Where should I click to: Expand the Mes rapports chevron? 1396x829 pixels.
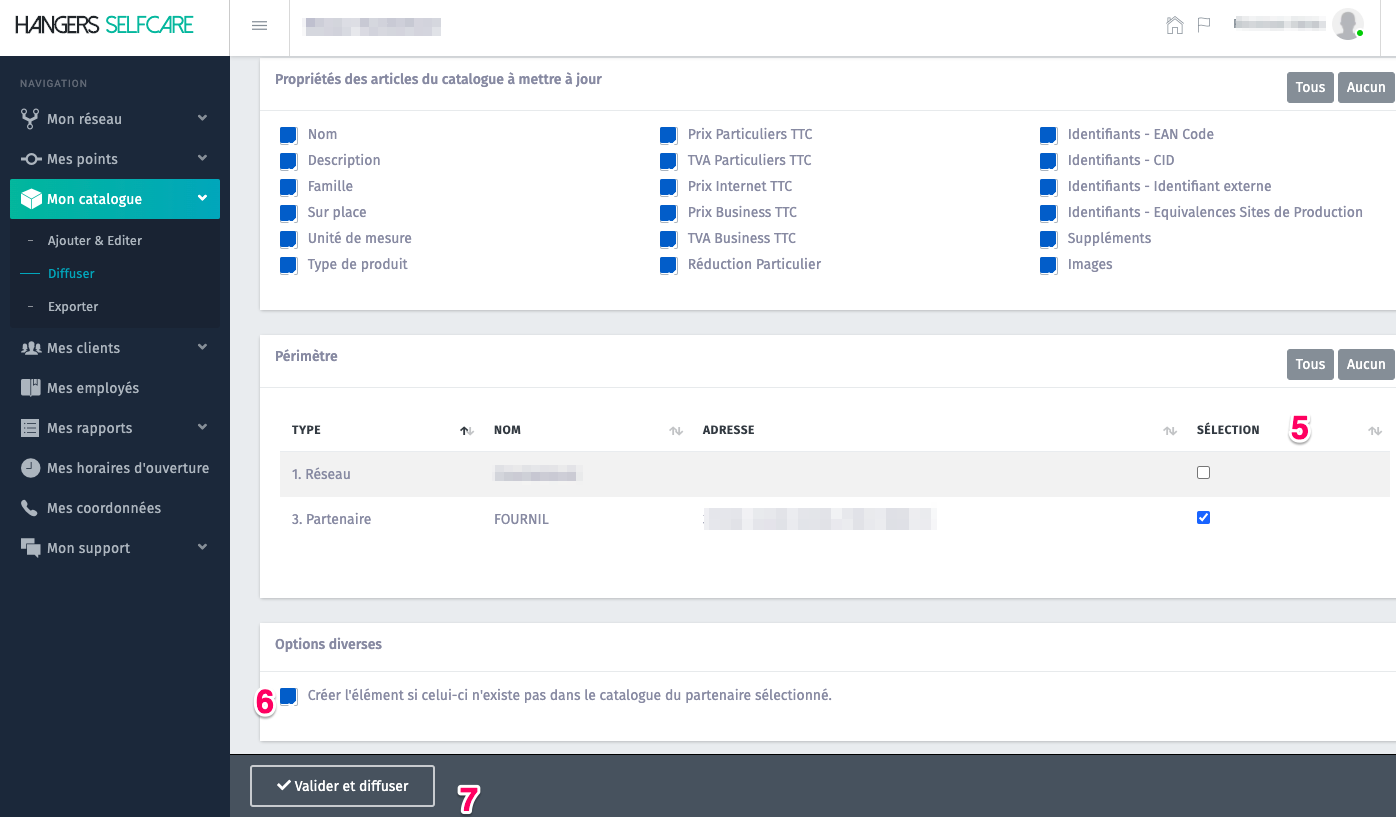coord(202,427)
